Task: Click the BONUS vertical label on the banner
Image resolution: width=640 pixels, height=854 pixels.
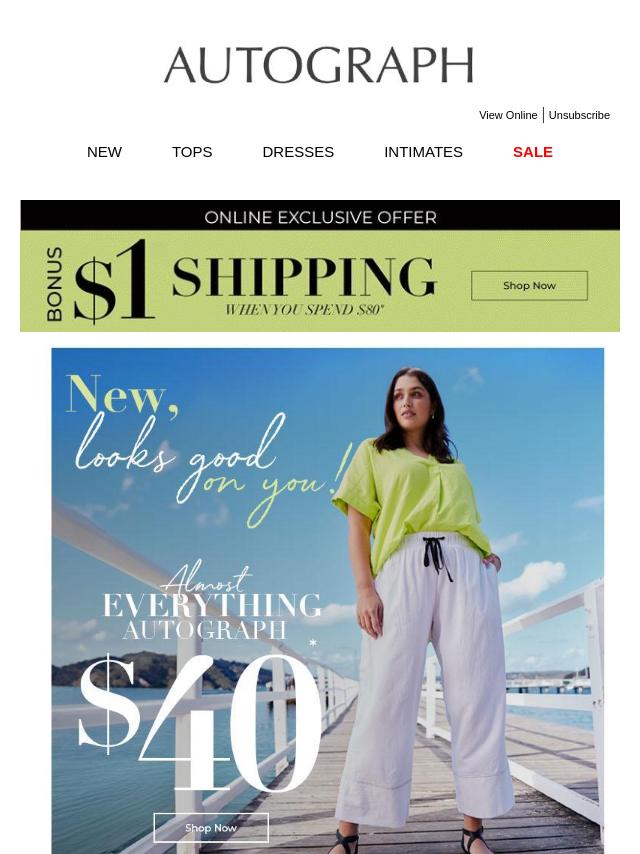Action: tap(54, 284)
